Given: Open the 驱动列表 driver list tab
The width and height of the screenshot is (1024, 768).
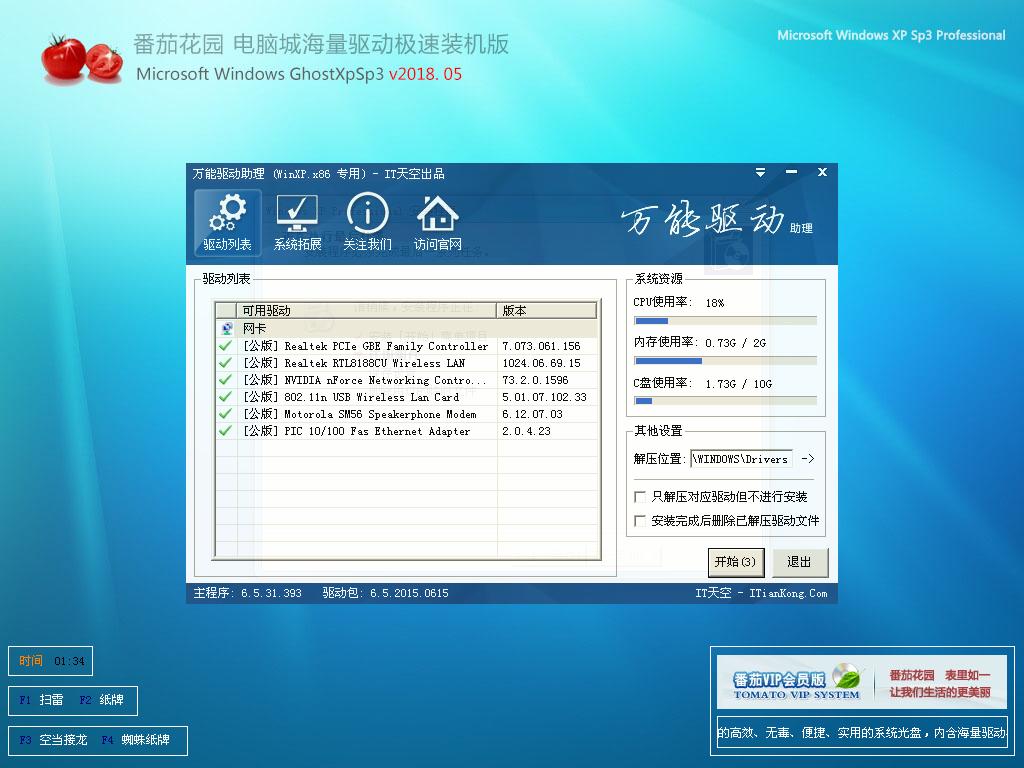Looking at the screenshot, I should tap(227, 222).
